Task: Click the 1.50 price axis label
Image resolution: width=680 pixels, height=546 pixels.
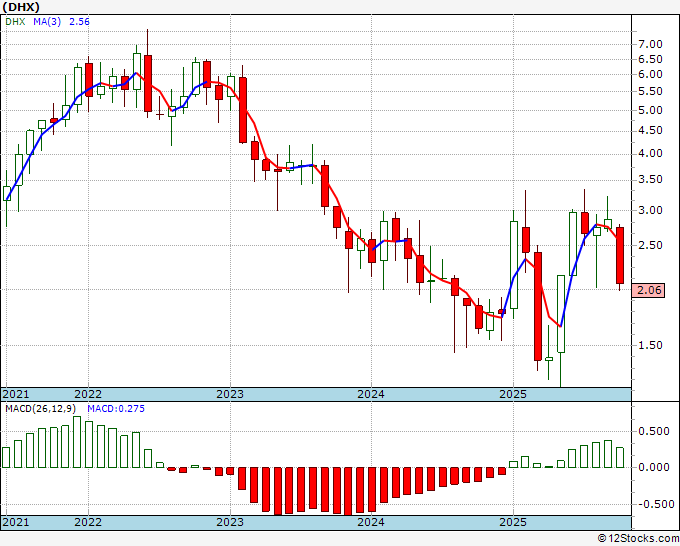Action: pyautogui.click(x=650, y=345)
